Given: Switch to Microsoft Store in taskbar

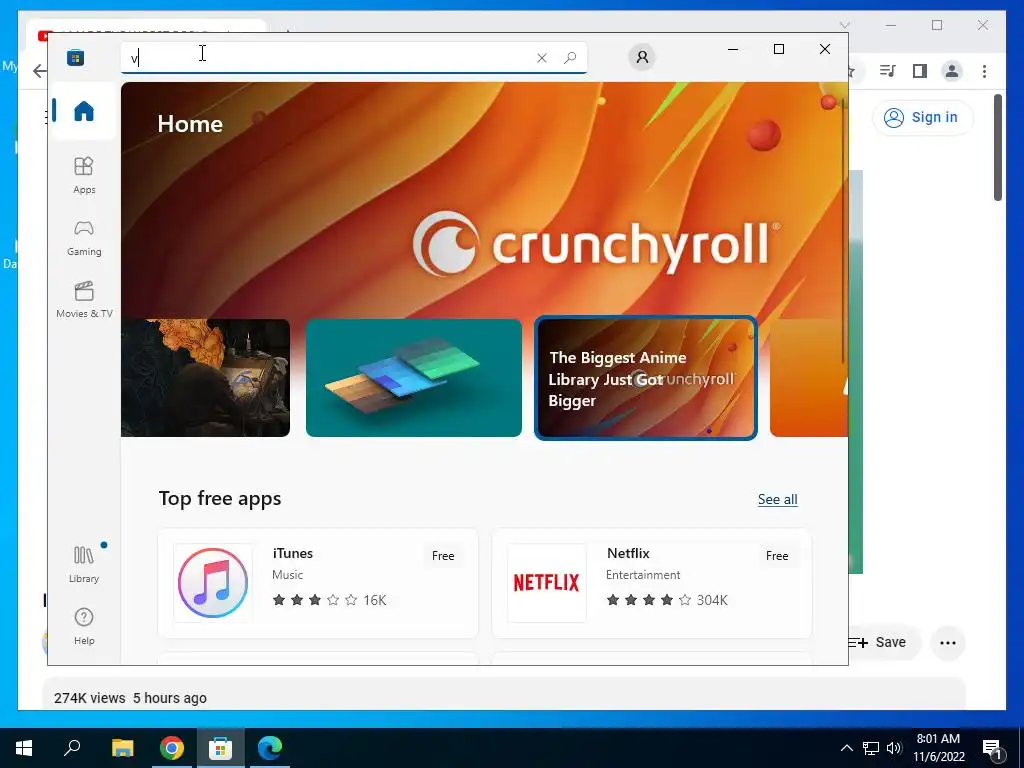Looking at the screenshot, I should [221, 748].
